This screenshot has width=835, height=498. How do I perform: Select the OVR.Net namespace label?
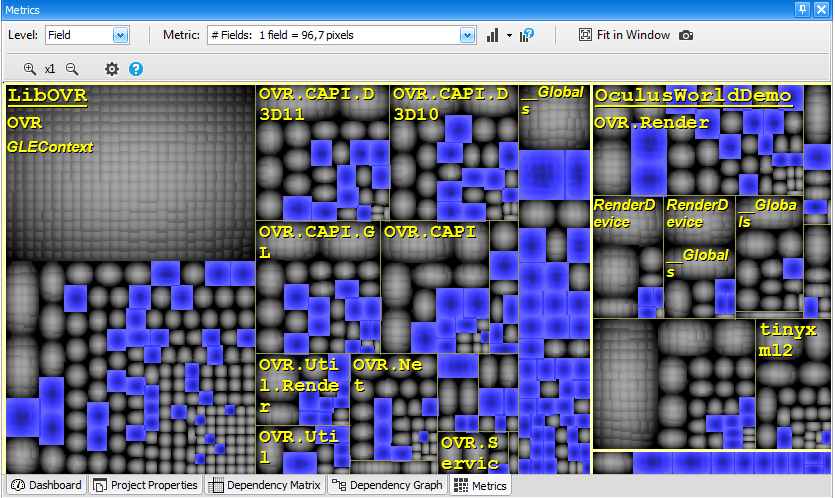click(387, 375)
